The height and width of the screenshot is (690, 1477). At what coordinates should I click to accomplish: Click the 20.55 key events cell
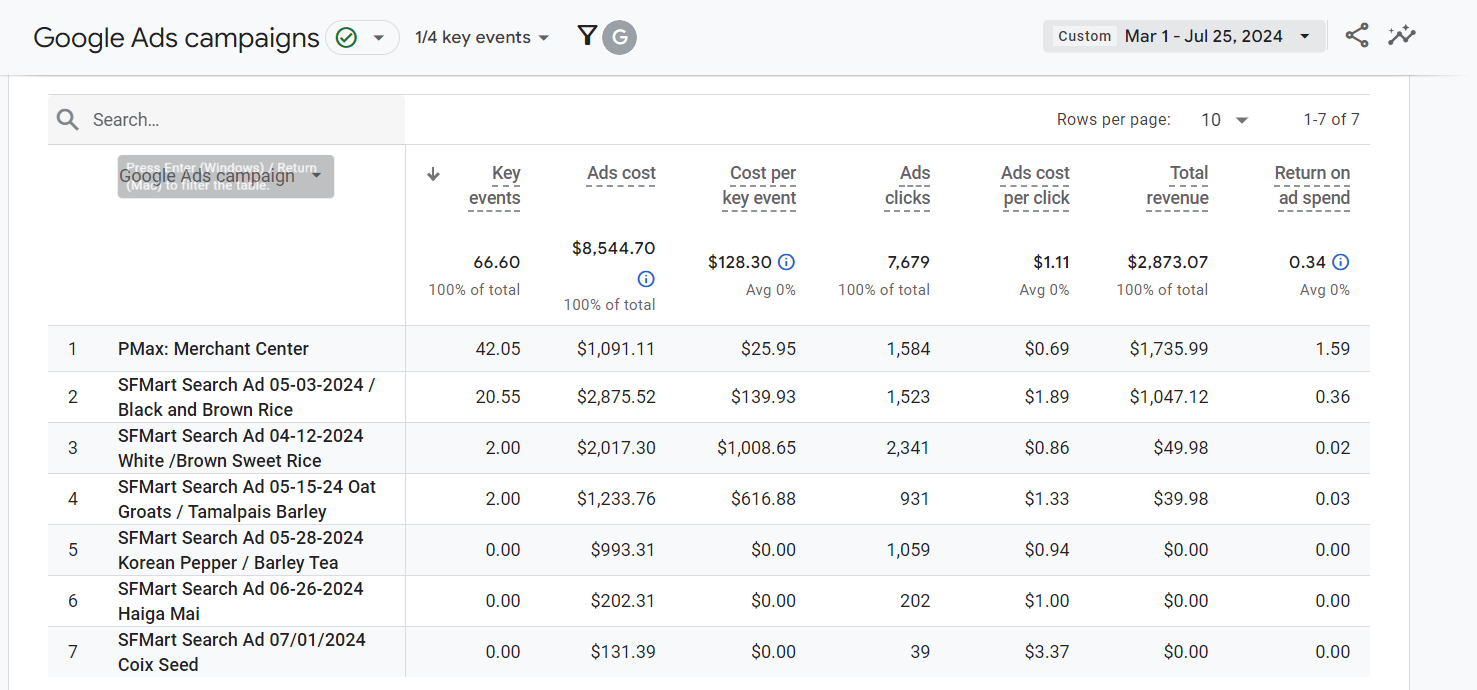(498, 397)
